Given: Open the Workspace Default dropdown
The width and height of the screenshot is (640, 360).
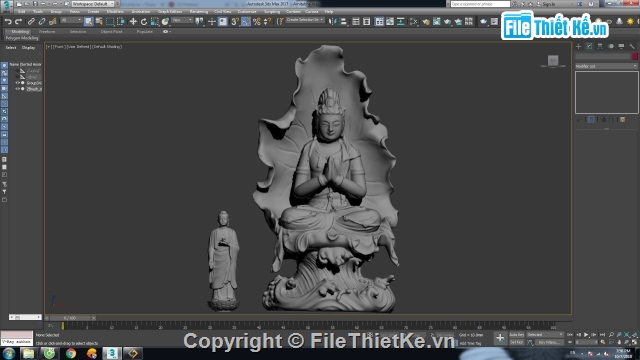Looking at the screenshot, I should (x=93, y=4).
